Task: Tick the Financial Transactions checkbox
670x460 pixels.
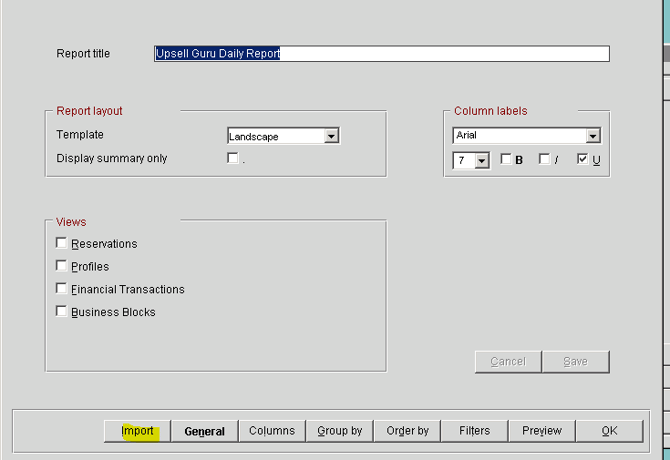Action: point(62,288)
